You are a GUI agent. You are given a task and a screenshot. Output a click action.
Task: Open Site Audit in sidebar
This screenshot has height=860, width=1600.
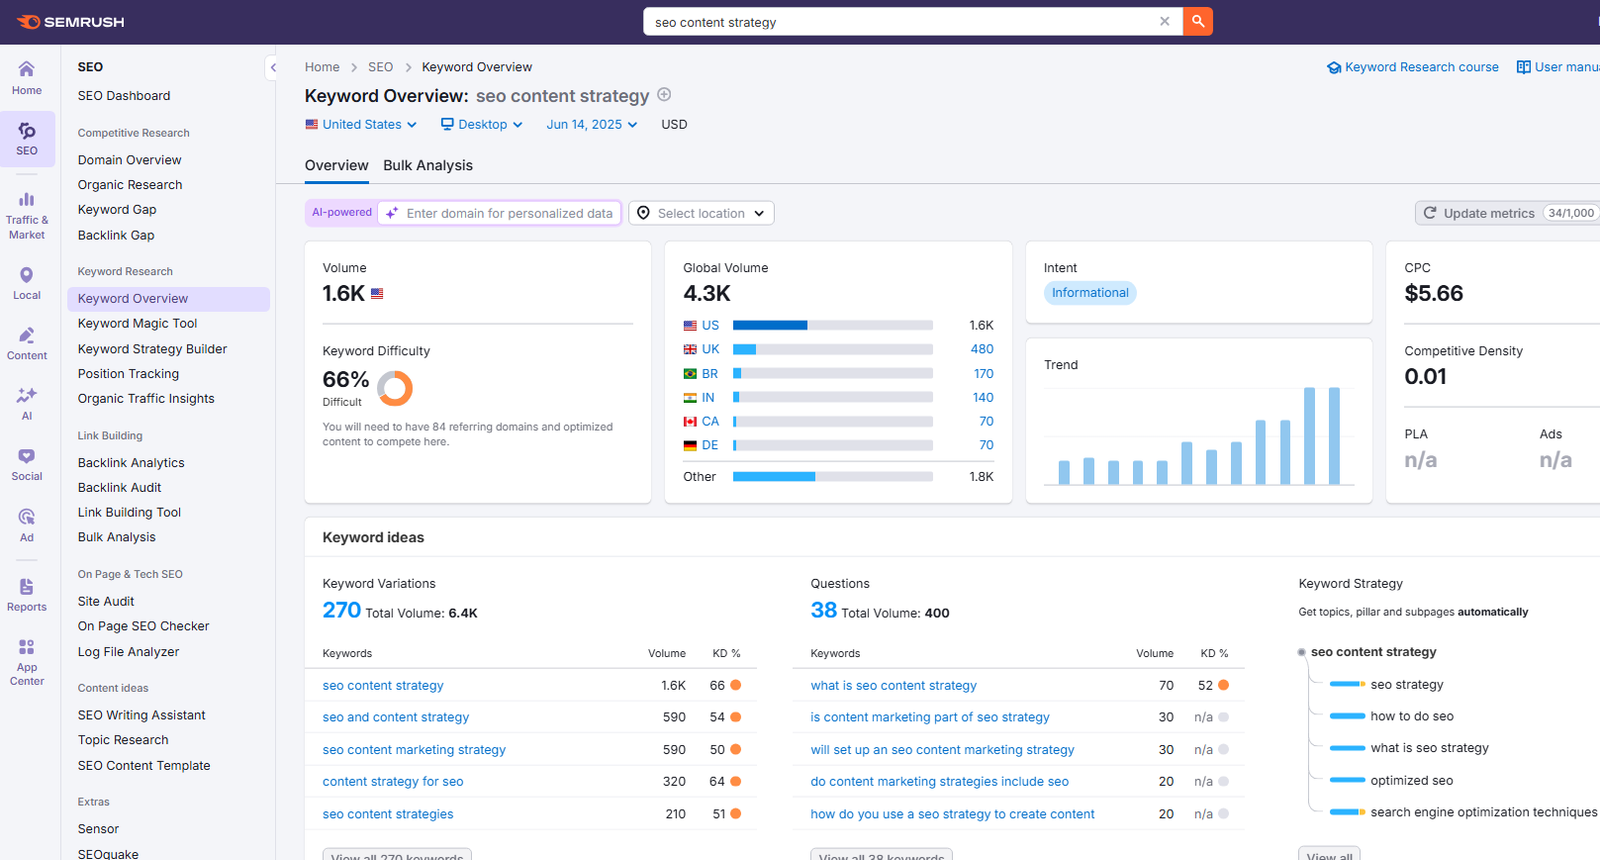106,602
